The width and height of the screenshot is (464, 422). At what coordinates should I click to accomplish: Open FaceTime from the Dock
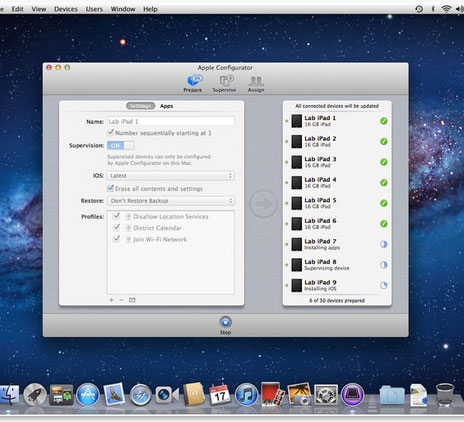point(167,395)
